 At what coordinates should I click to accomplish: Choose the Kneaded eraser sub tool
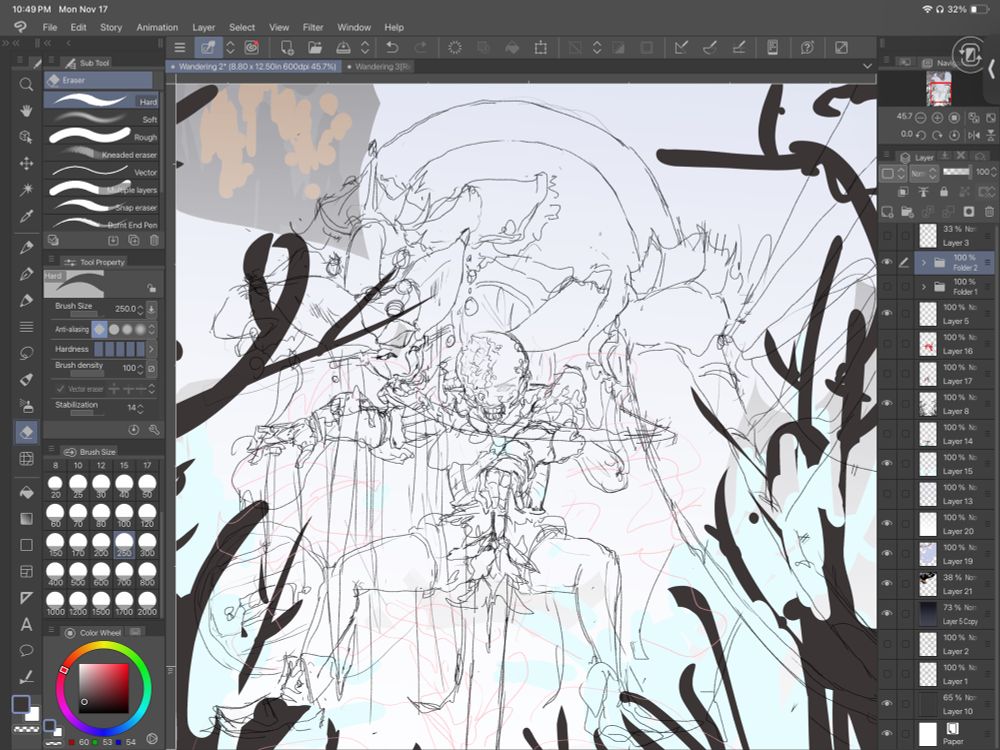101,154
